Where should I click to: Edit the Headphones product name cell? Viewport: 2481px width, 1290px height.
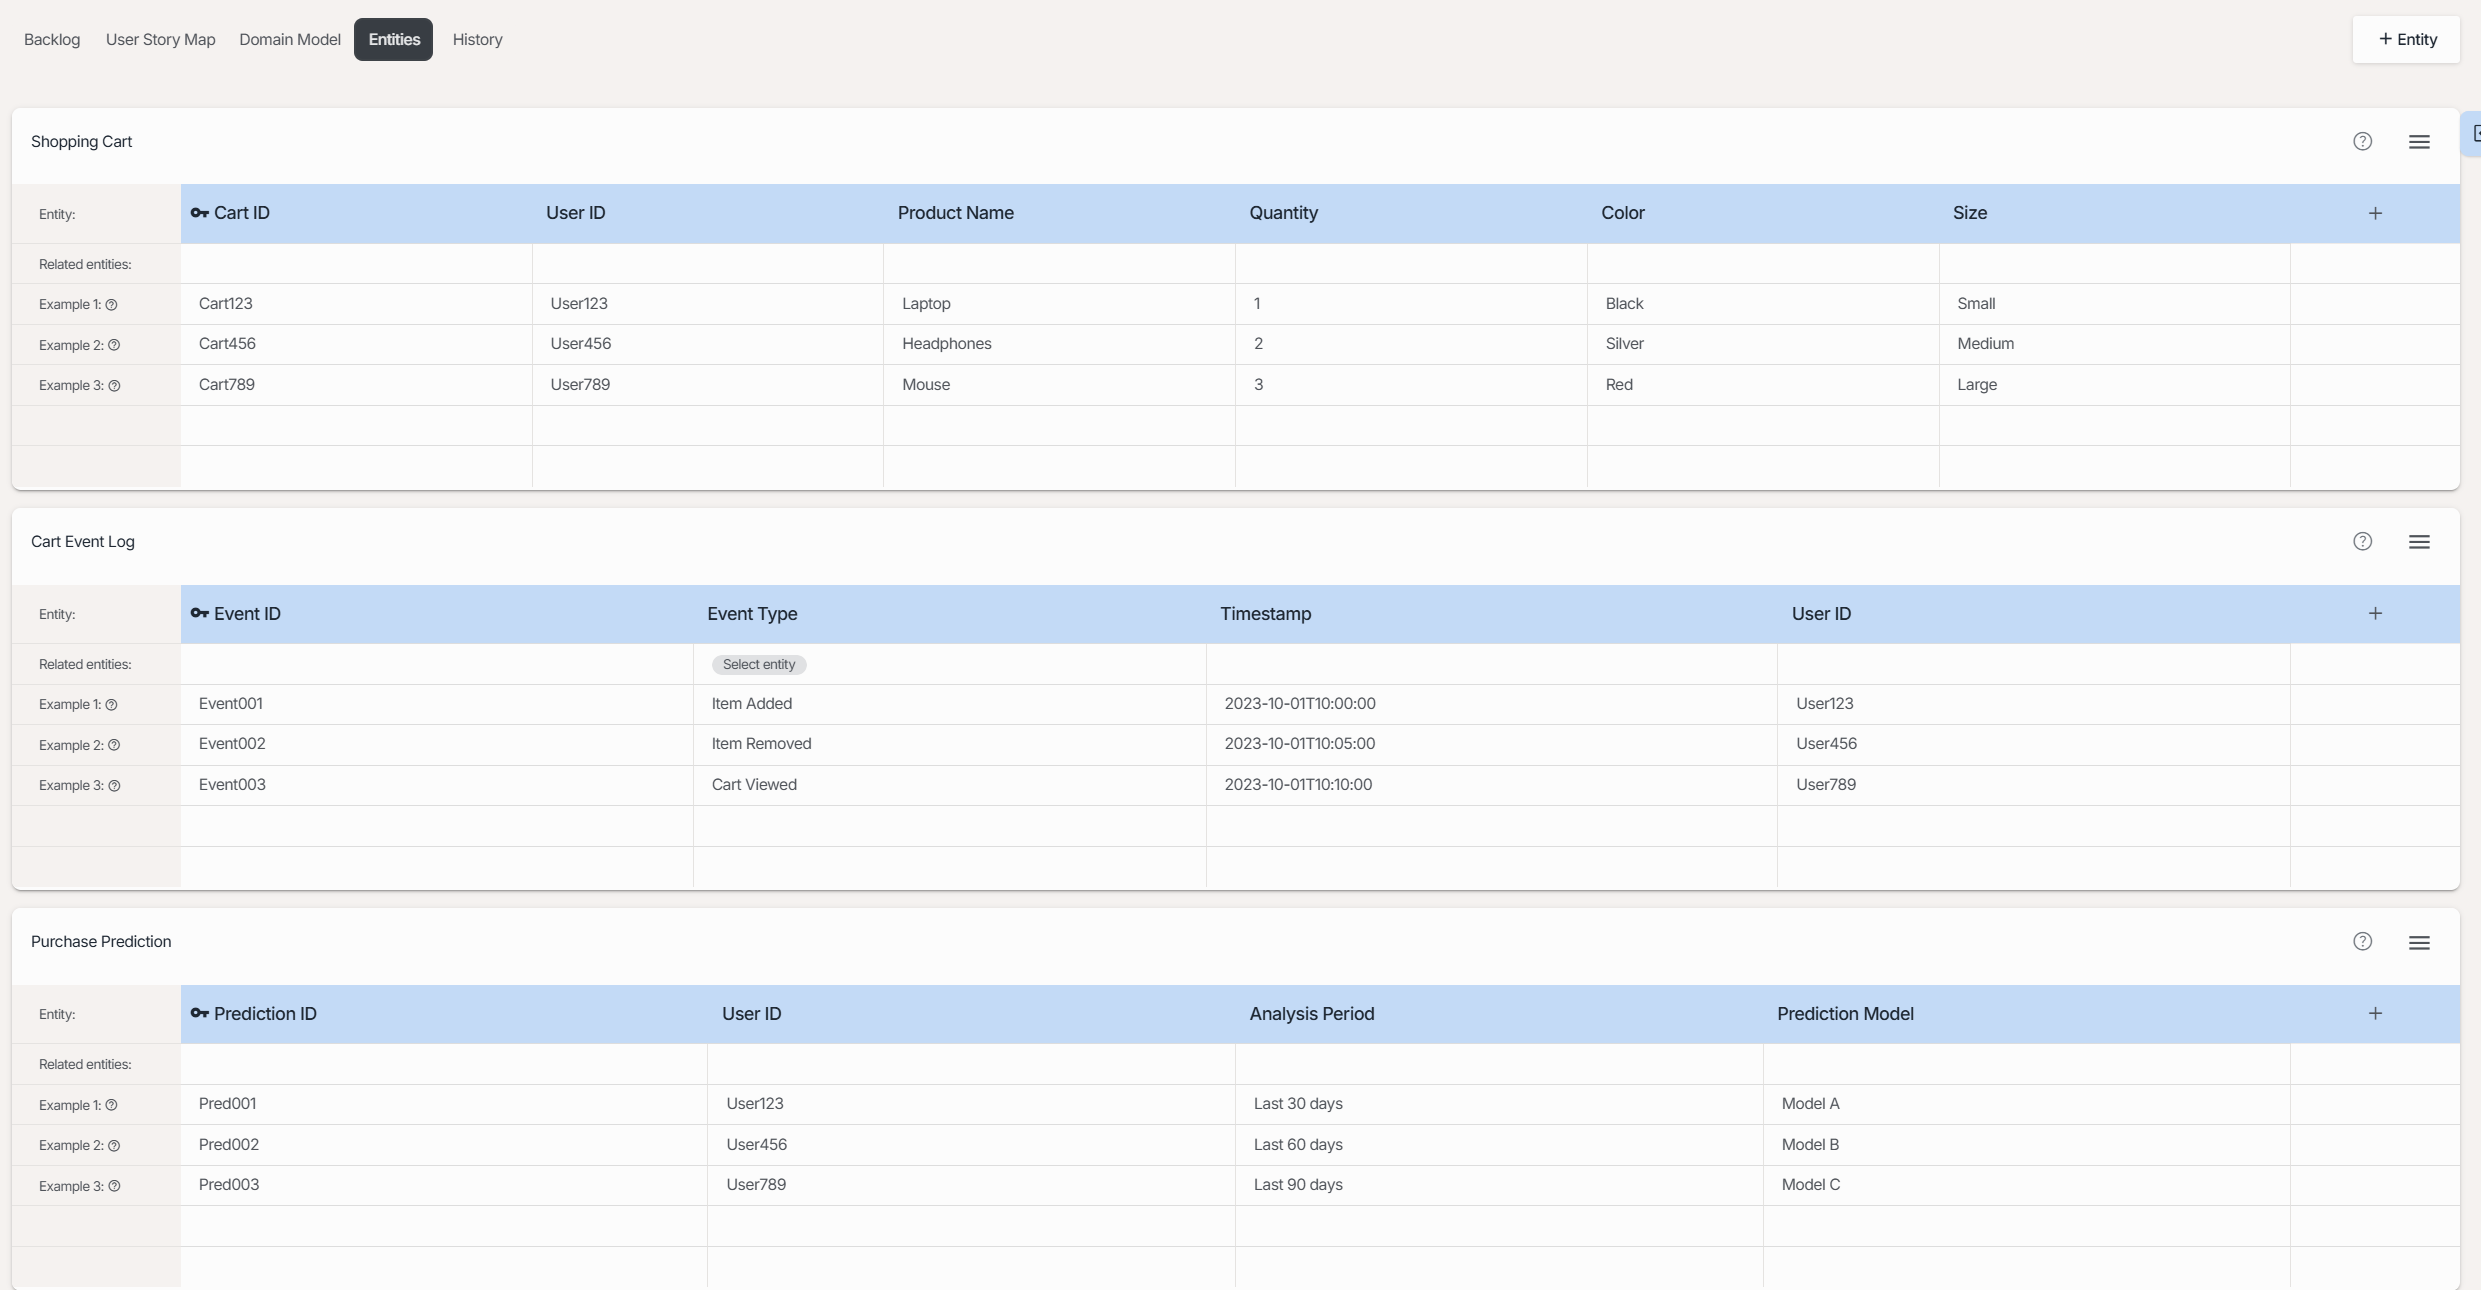[x=946, y=344]
